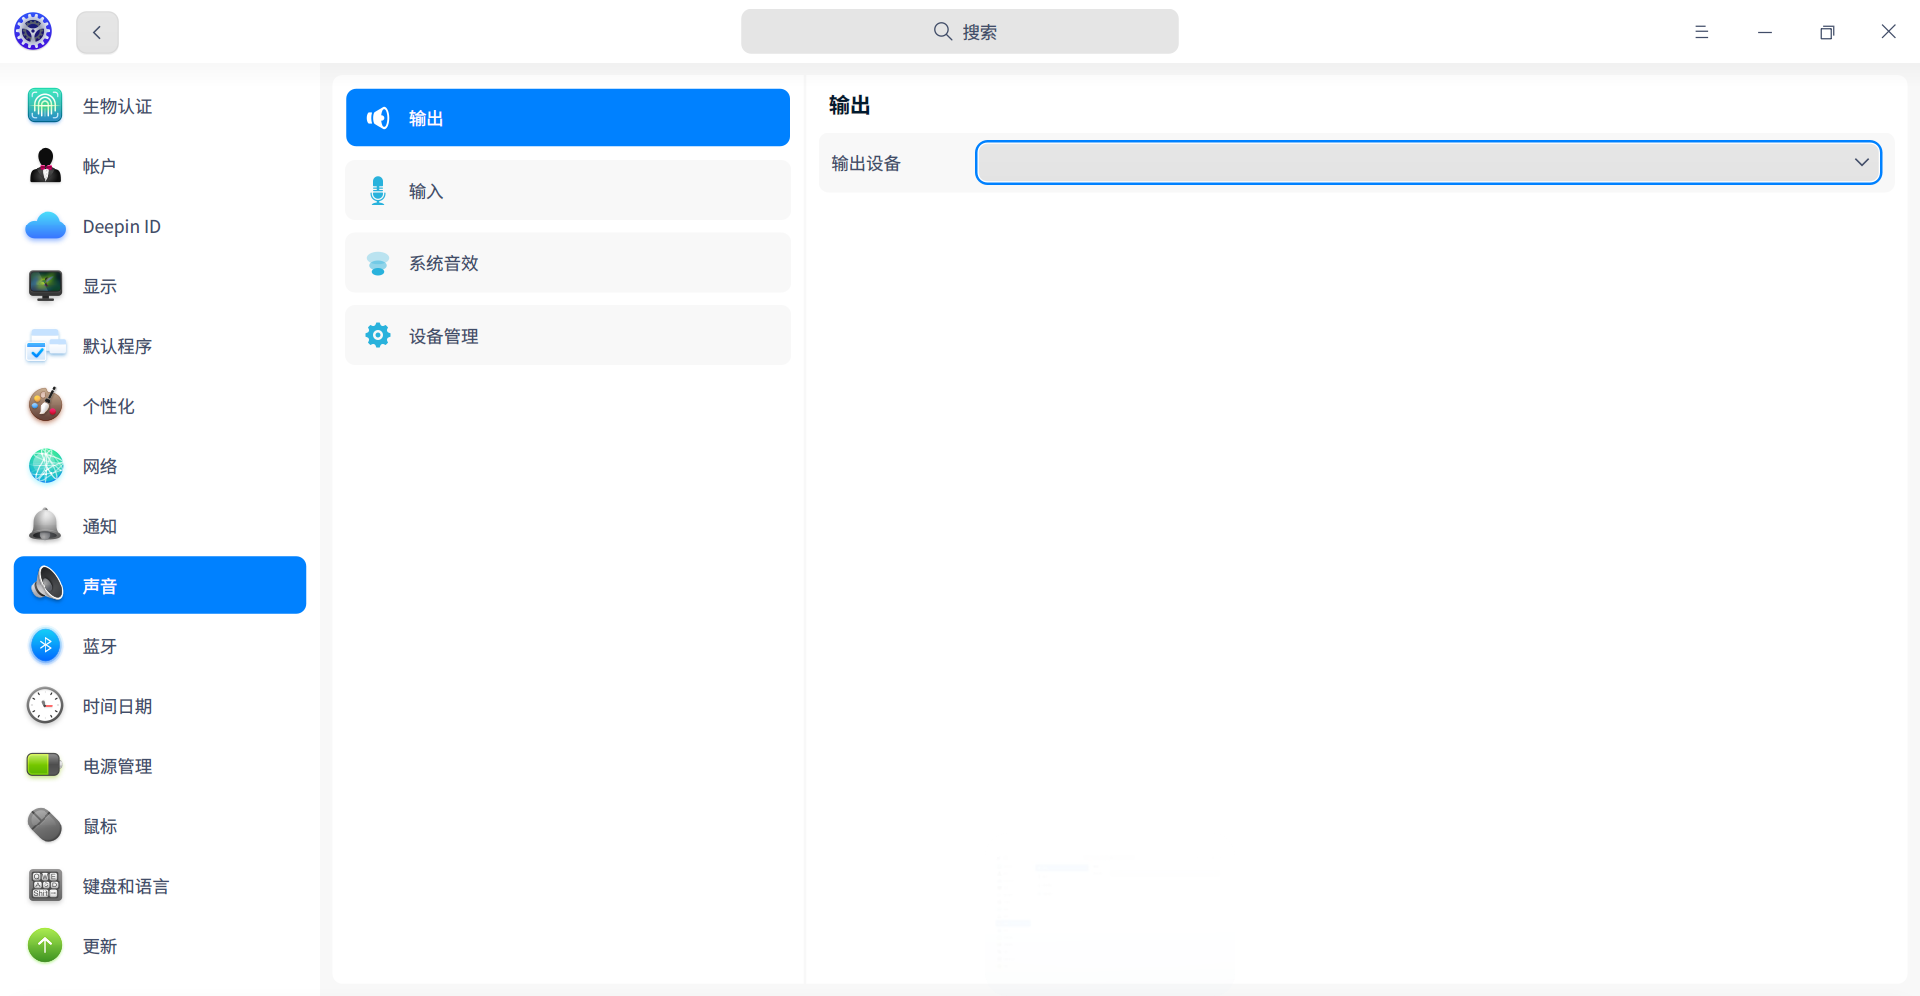This screenshot has height=996, width=1920.
Task: Click the 生物认证 fingerprint icon
Action: click(45, 105)
